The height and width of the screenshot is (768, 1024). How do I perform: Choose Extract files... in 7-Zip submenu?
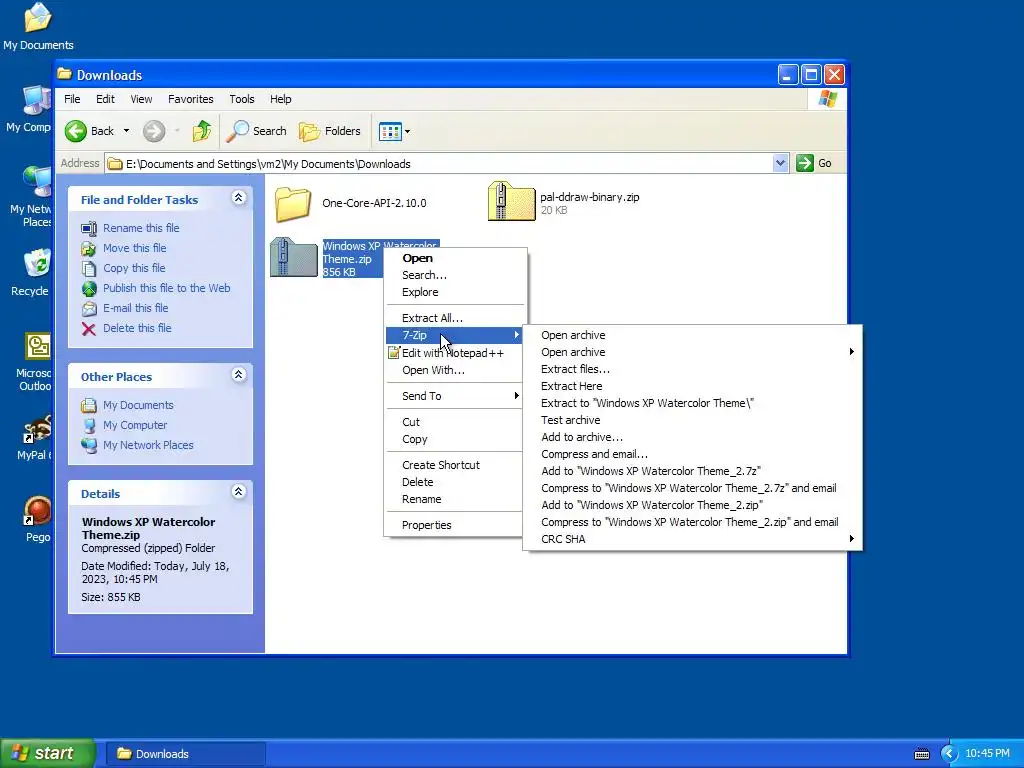(x=692, y=369)
